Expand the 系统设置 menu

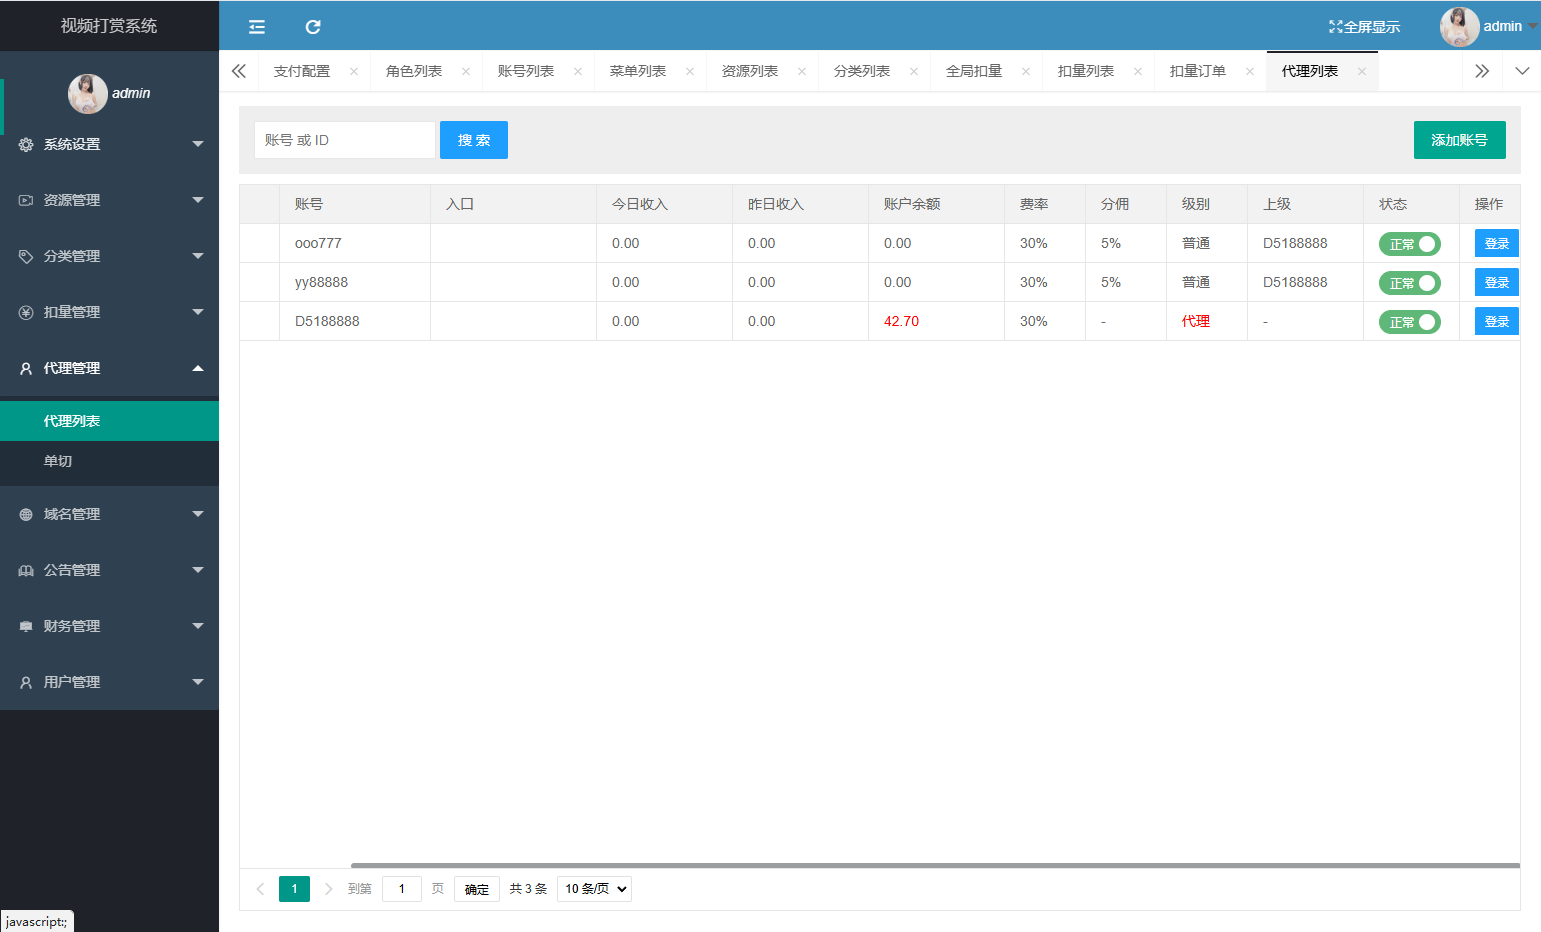109,145
